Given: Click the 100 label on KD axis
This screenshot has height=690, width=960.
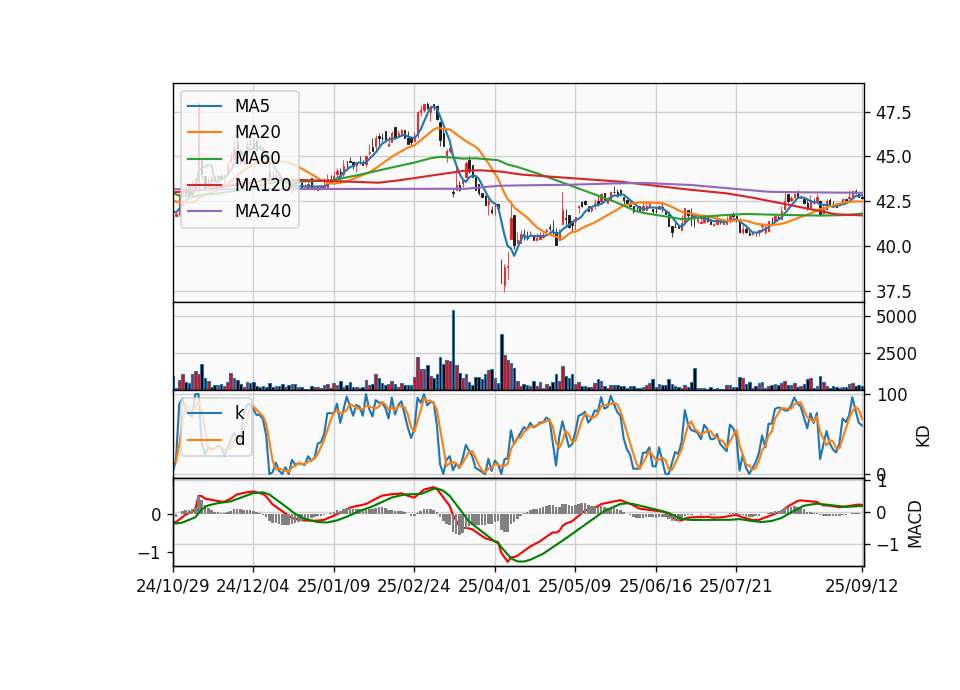Looking at the screenshot, I should (x=892, y=395).
